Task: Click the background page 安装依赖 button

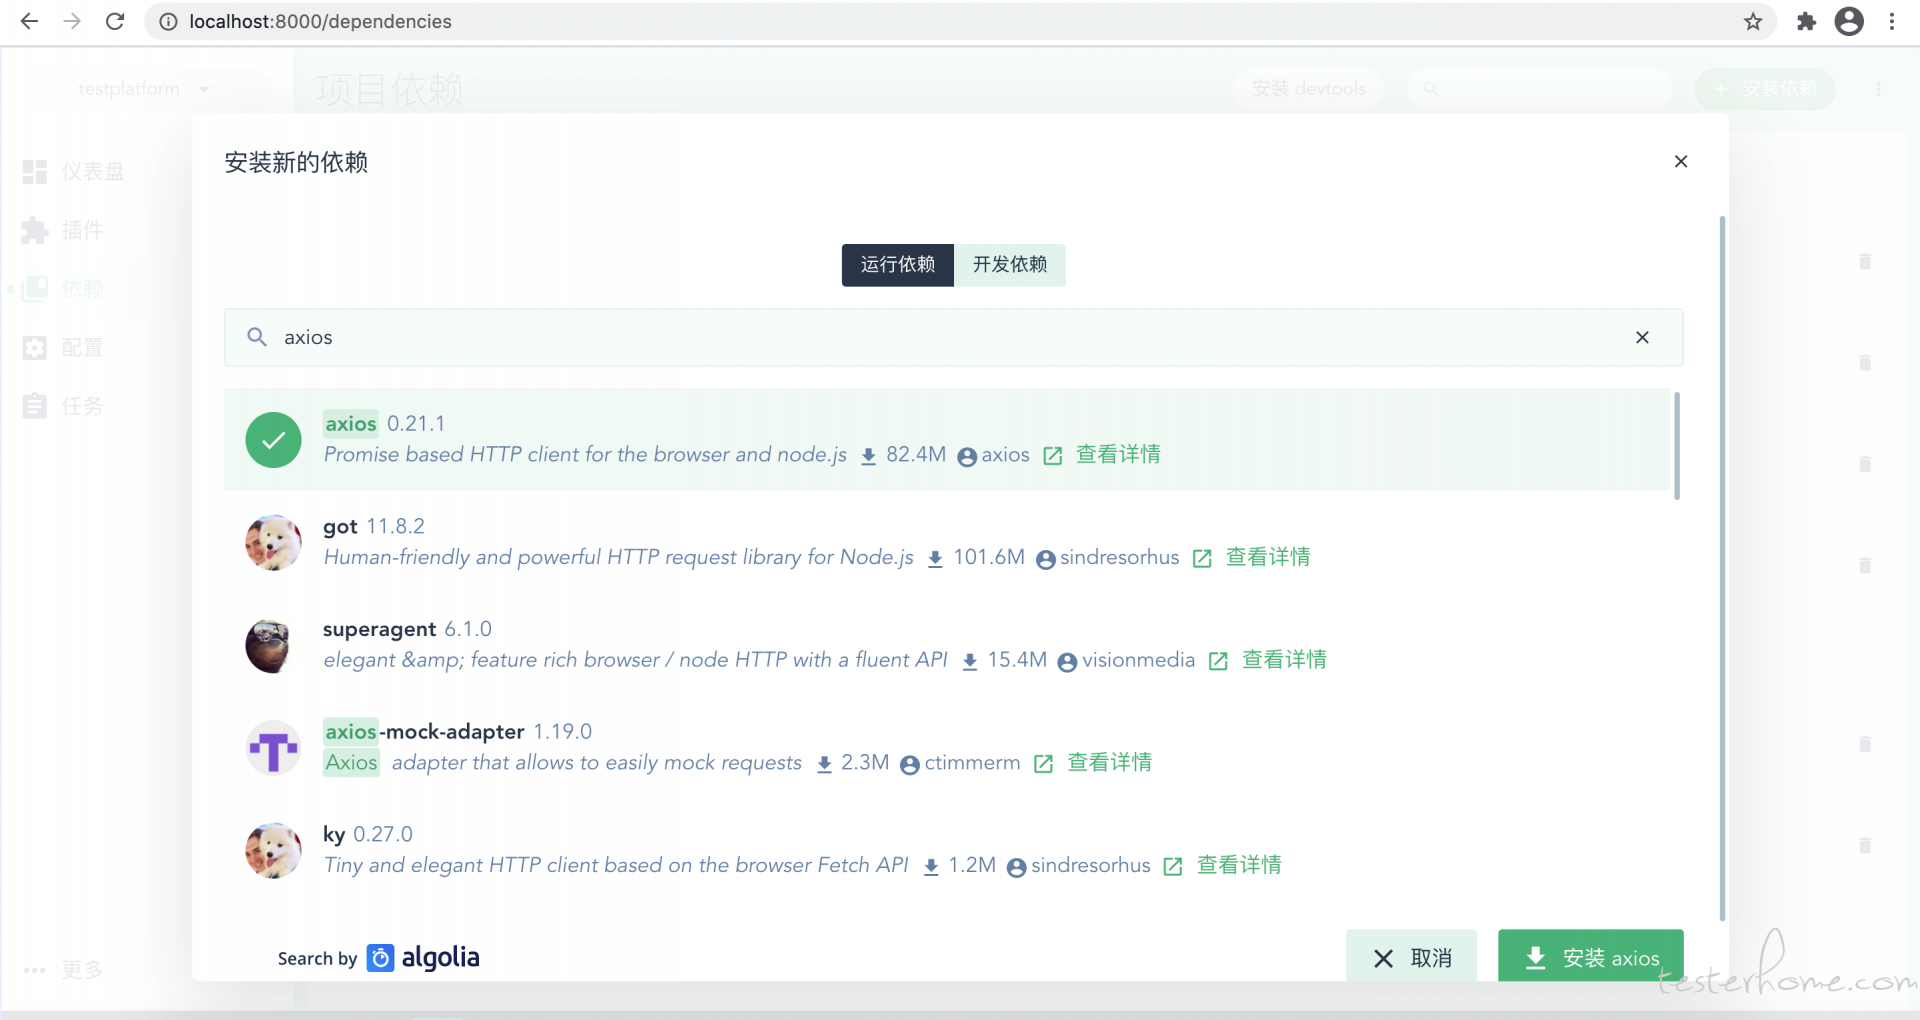Action: [x=1765, y=89]
